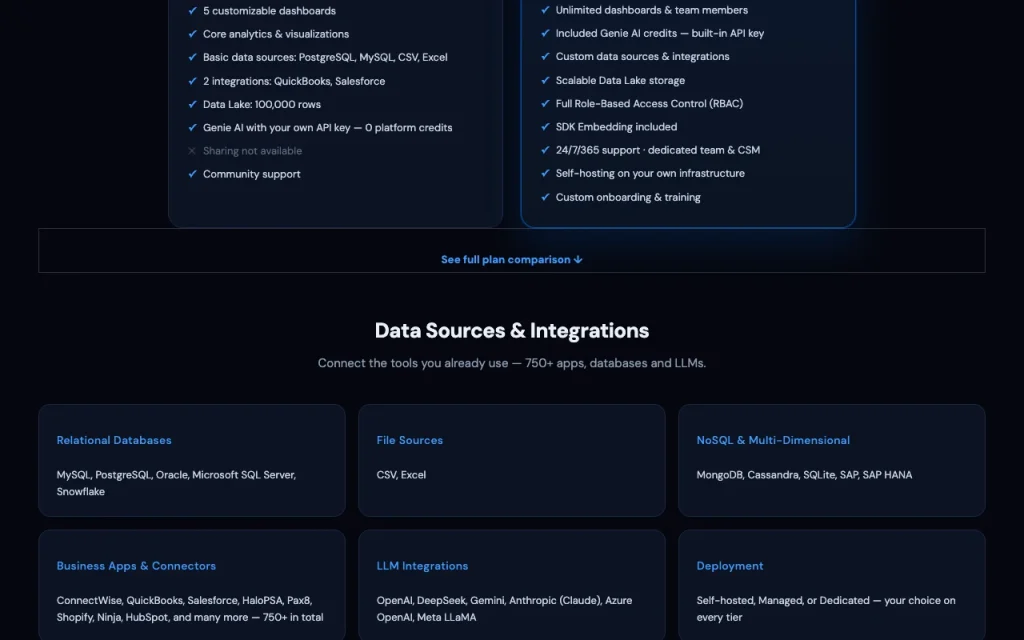1024x640 pixels.
Task: Click 'Data Lake: 100,000 rows' feature text
Action: 261,104
